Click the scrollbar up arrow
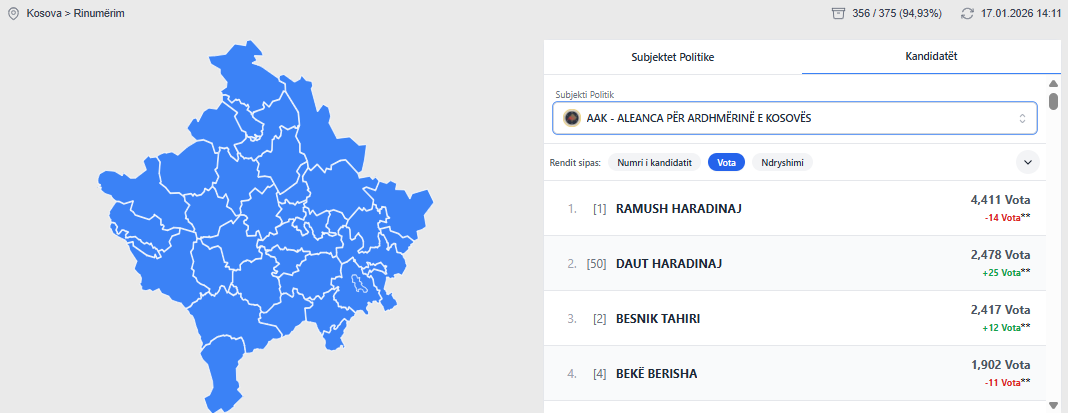The width and height of the screenshot is (1068, 413). click(1053, 84)
